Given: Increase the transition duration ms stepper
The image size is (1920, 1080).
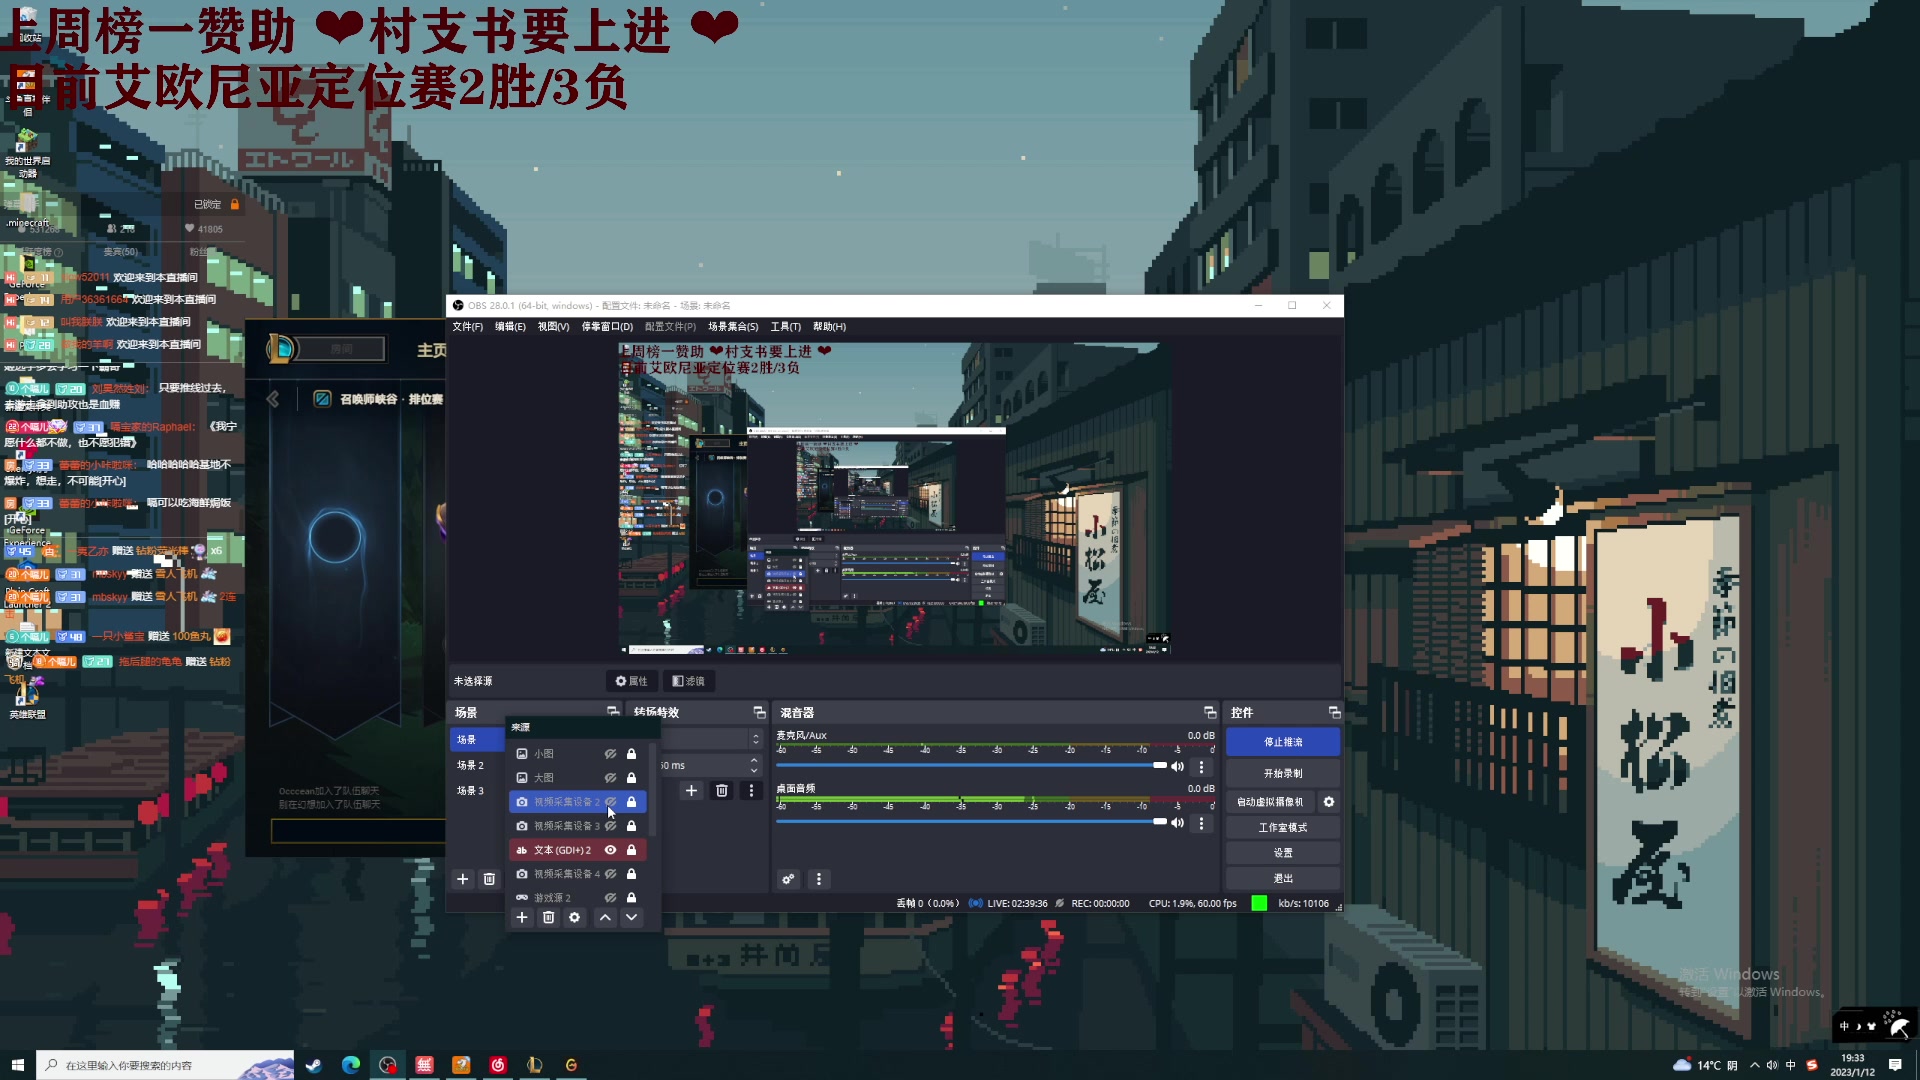Looking at the screenshot, I should click(x=754, y=760).
